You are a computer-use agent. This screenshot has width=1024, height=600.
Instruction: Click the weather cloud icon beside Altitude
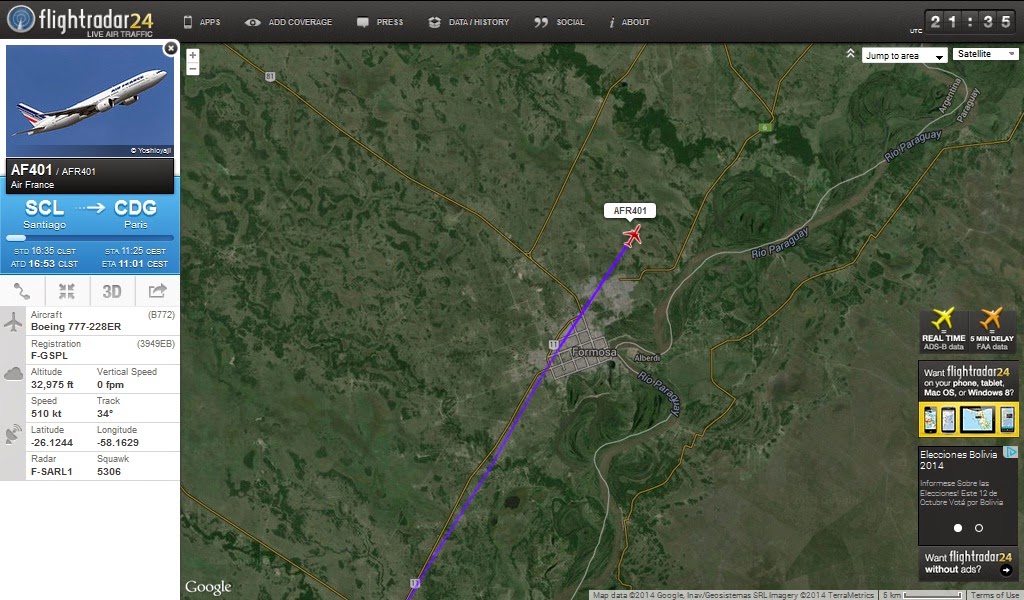[x=13, y=373]
